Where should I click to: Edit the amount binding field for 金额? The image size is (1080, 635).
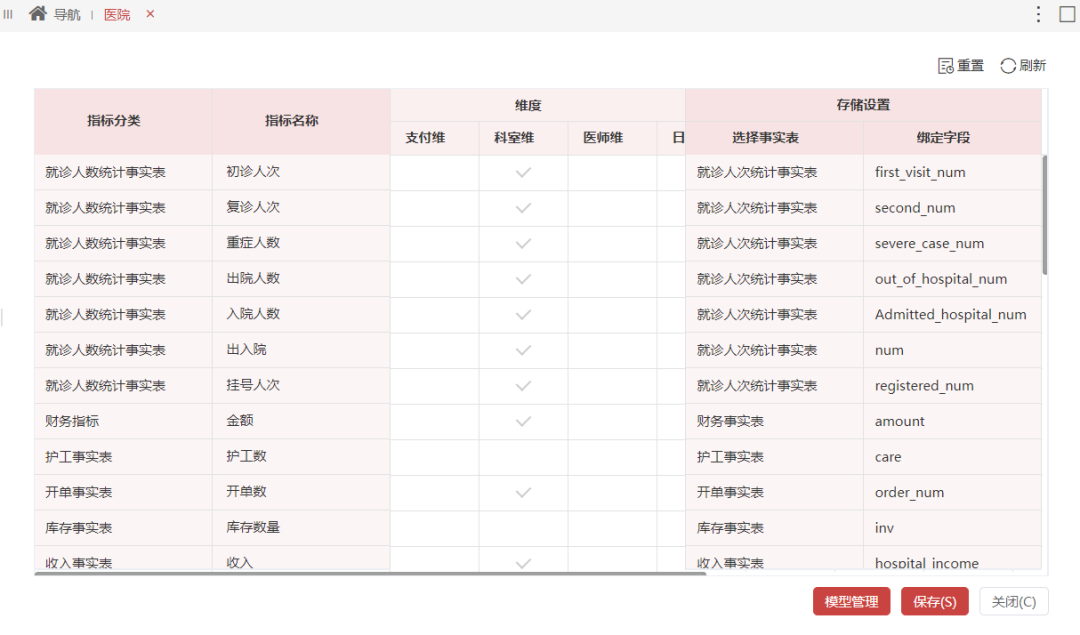pos(948,421)
